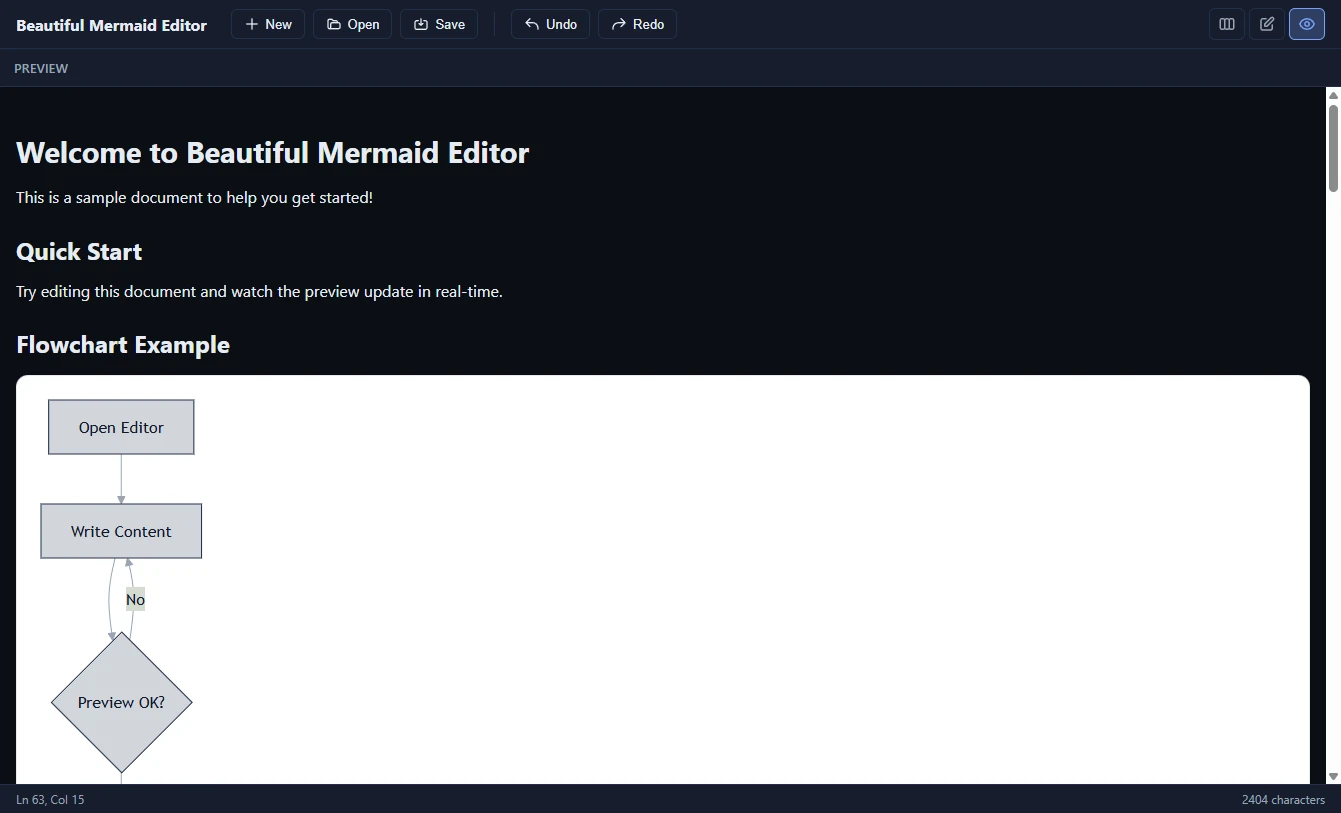
Task: Click the Beautiful Mermaid Editor title
Action: point(111,25)
